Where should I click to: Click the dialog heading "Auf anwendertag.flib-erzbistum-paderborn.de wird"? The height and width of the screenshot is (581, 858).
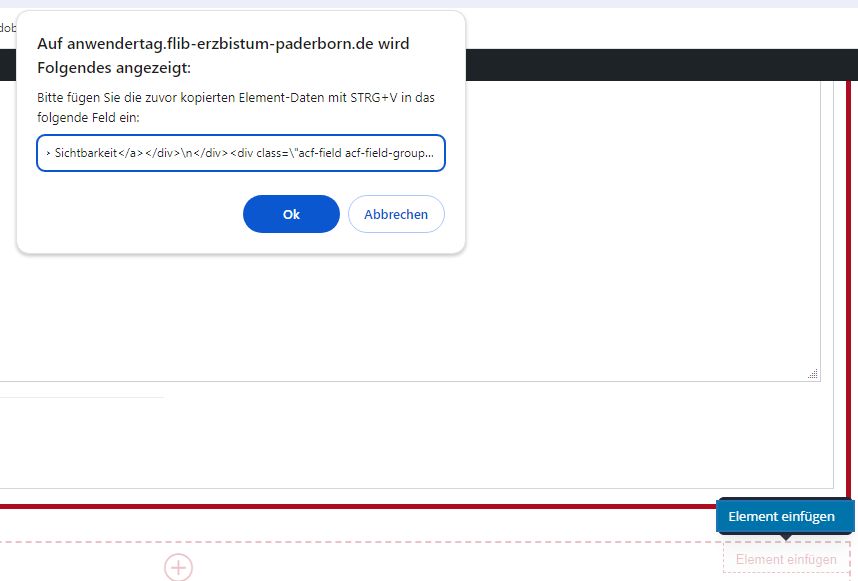223,44
